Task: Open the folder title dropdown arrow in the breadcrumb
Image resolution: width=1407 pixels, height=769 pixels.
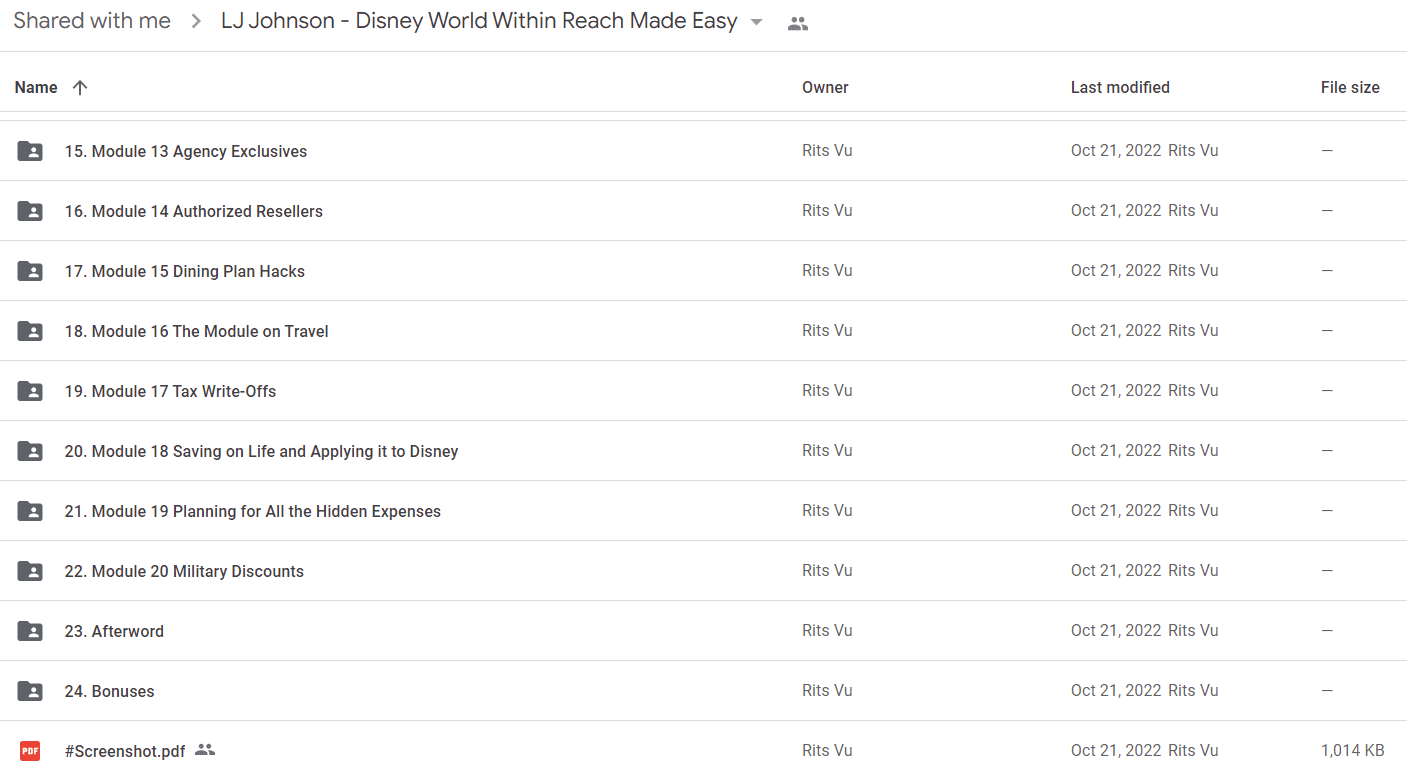Action: tap(756, 22)
